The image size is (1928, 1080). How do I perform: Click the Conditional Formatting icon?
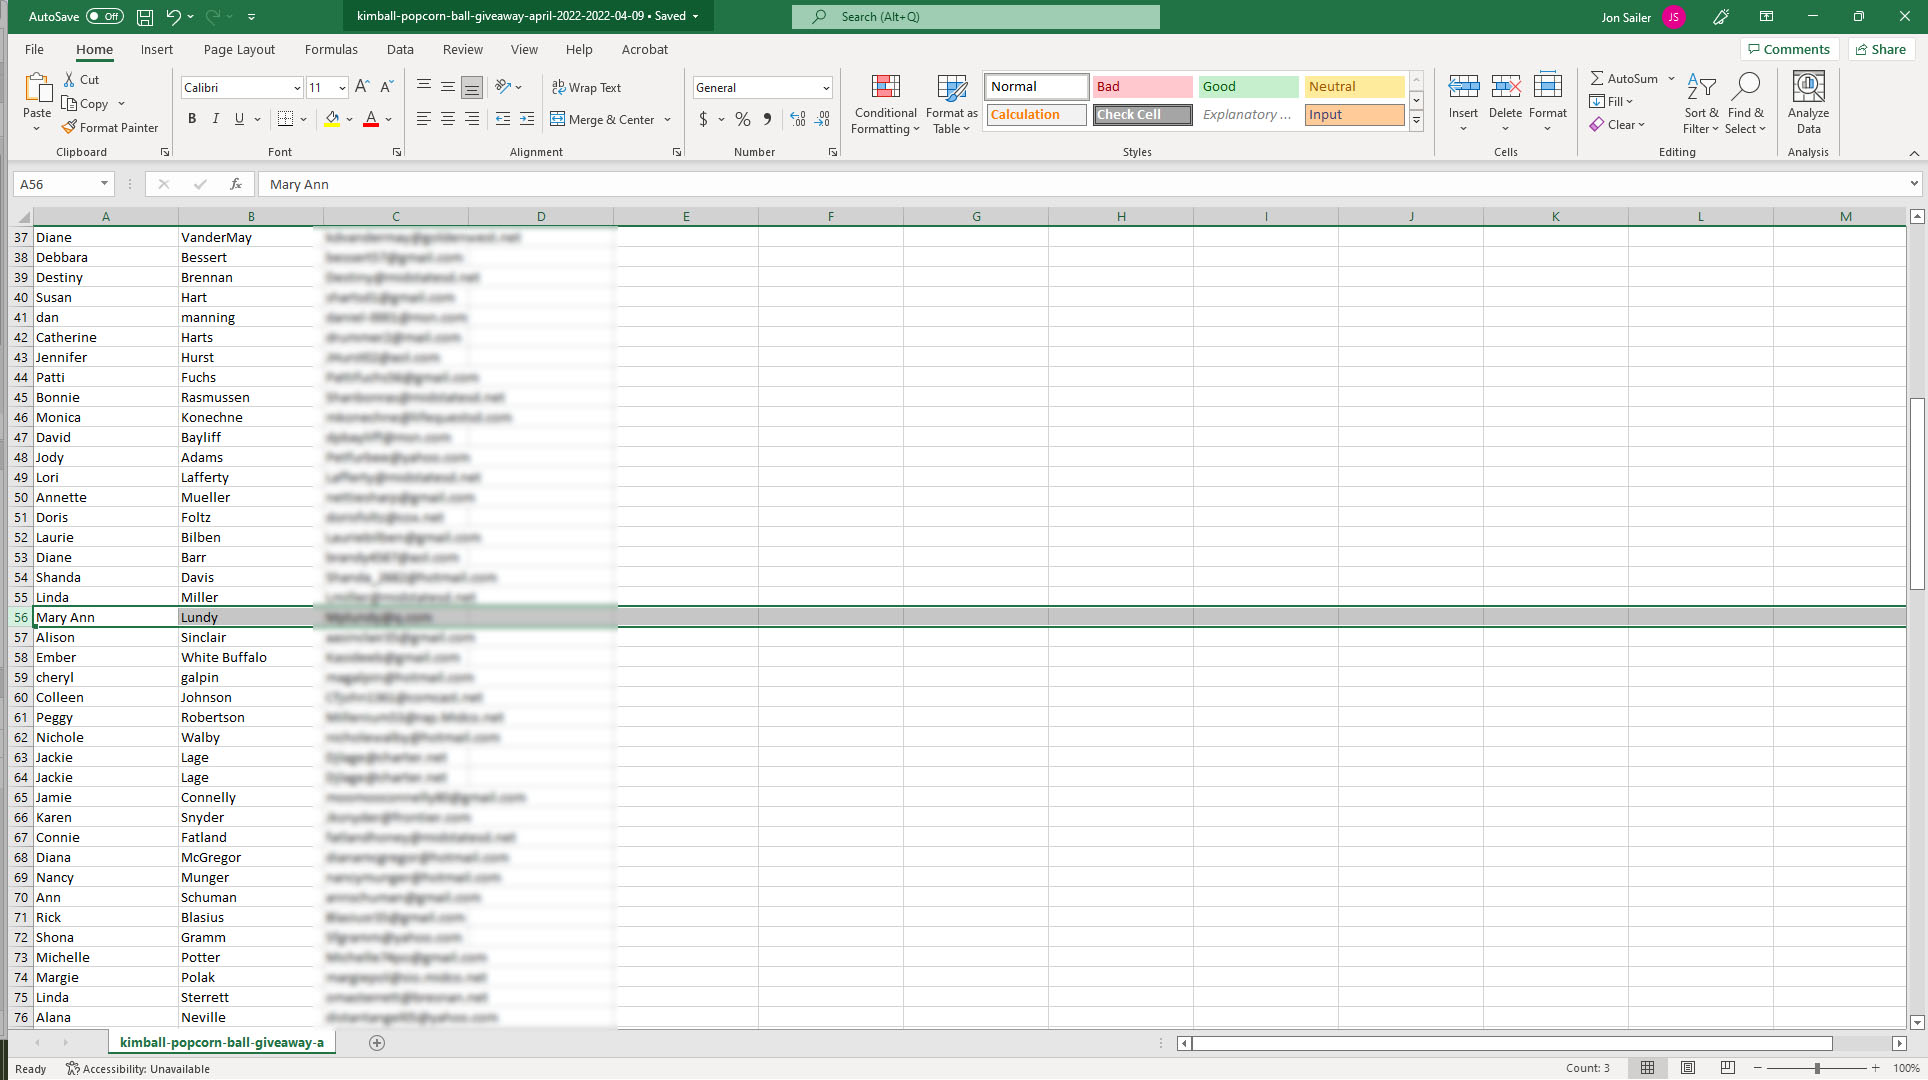point(885,88)
